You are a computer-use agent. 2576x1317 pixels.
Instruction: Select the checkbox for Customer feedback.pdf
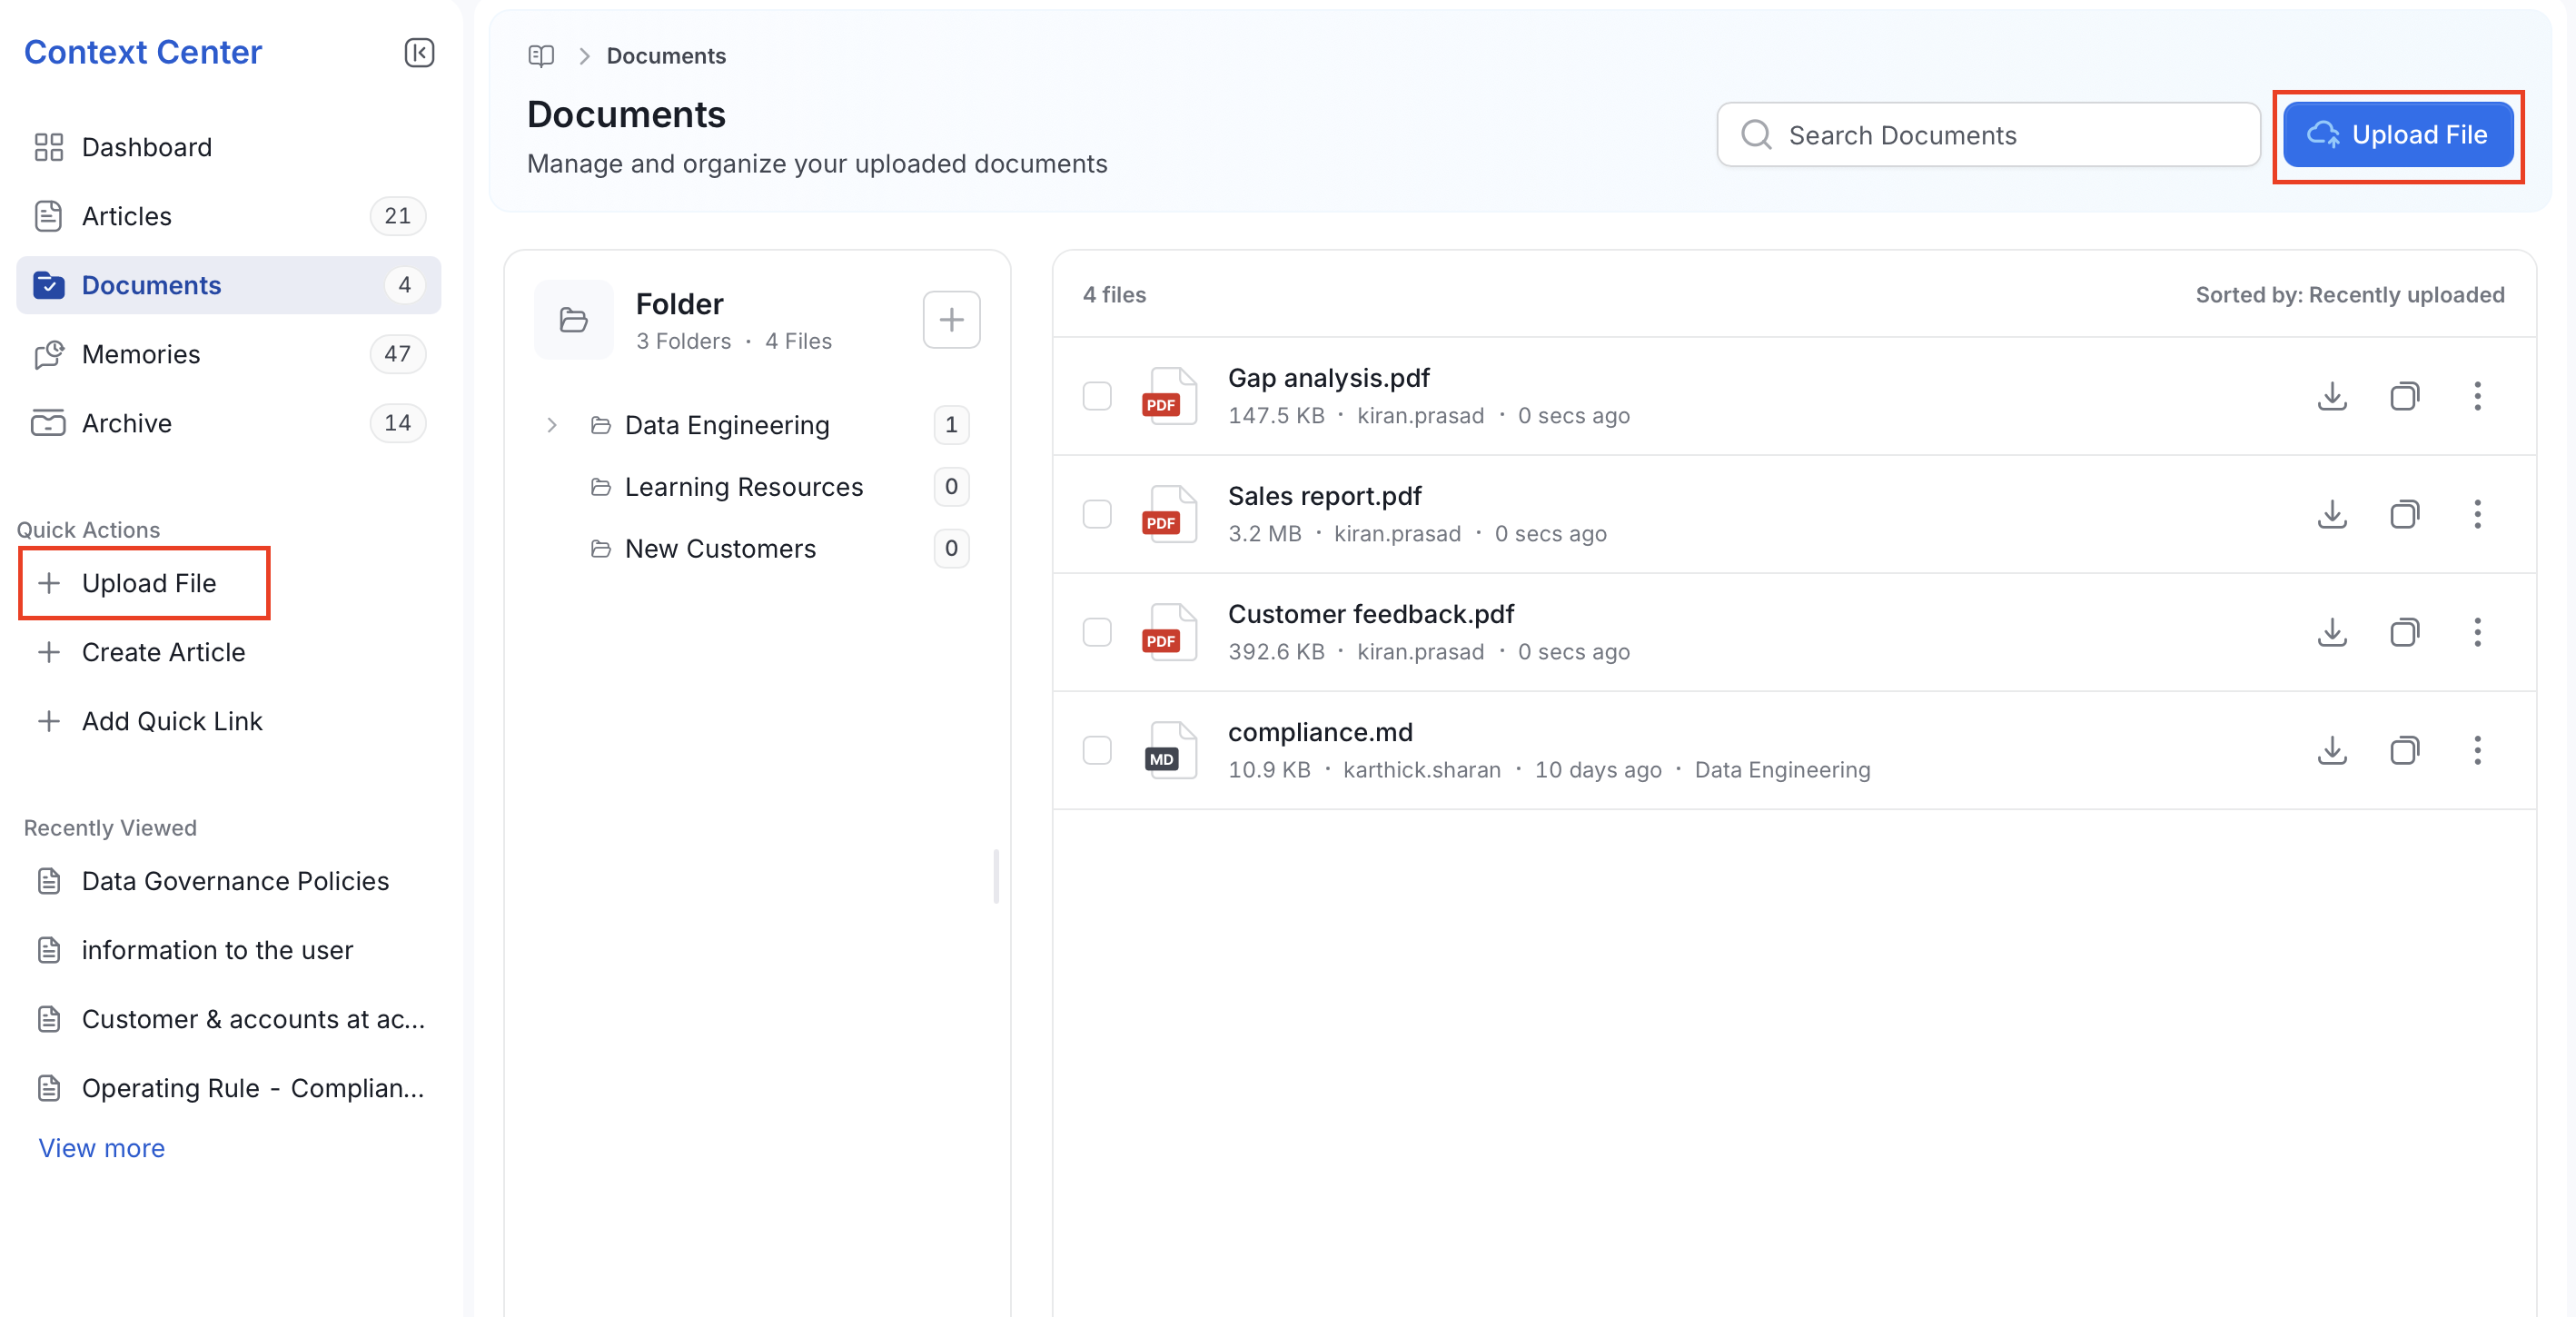coord(1097,632)
